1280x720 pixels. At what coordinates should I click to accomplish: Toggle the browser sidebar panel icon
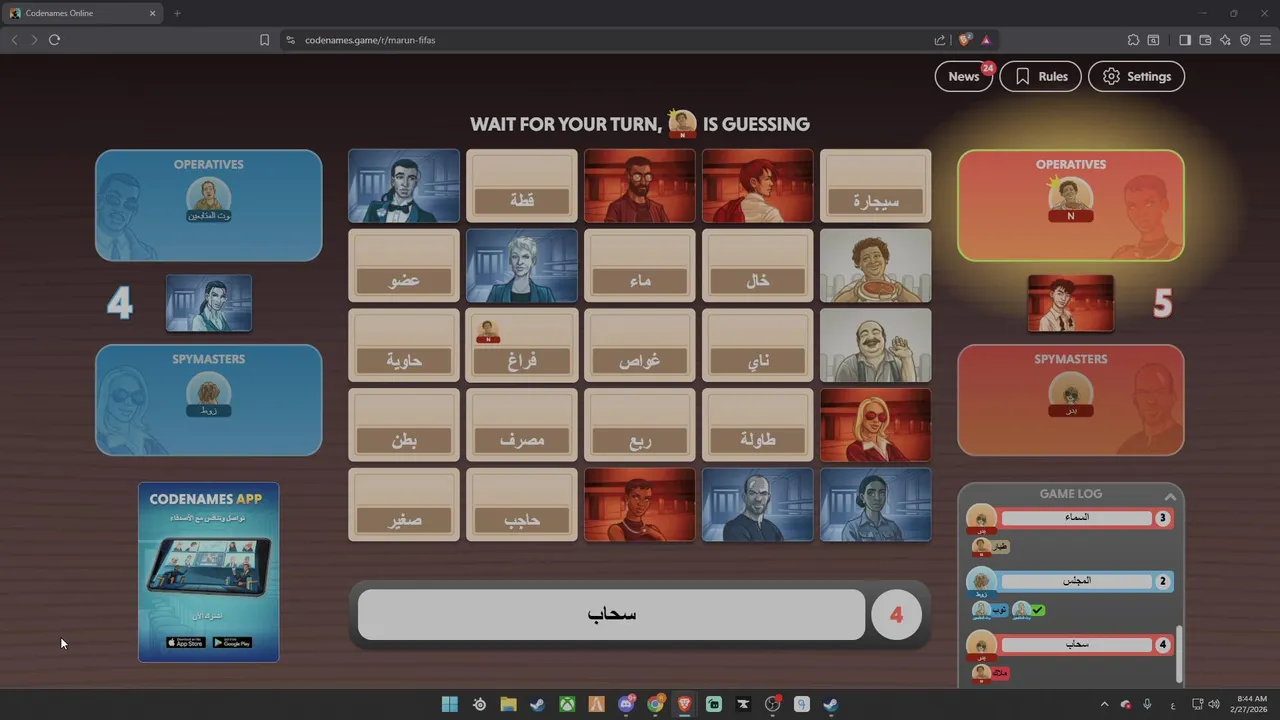pos(1185,40)
